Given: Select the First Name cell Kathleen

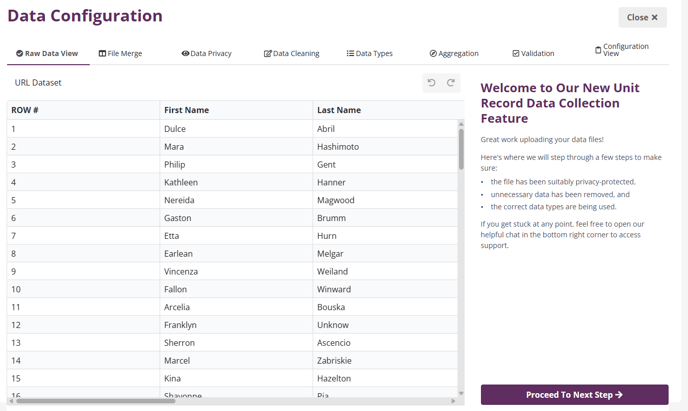Looking at the screenshot, I should tap(187, 182).
